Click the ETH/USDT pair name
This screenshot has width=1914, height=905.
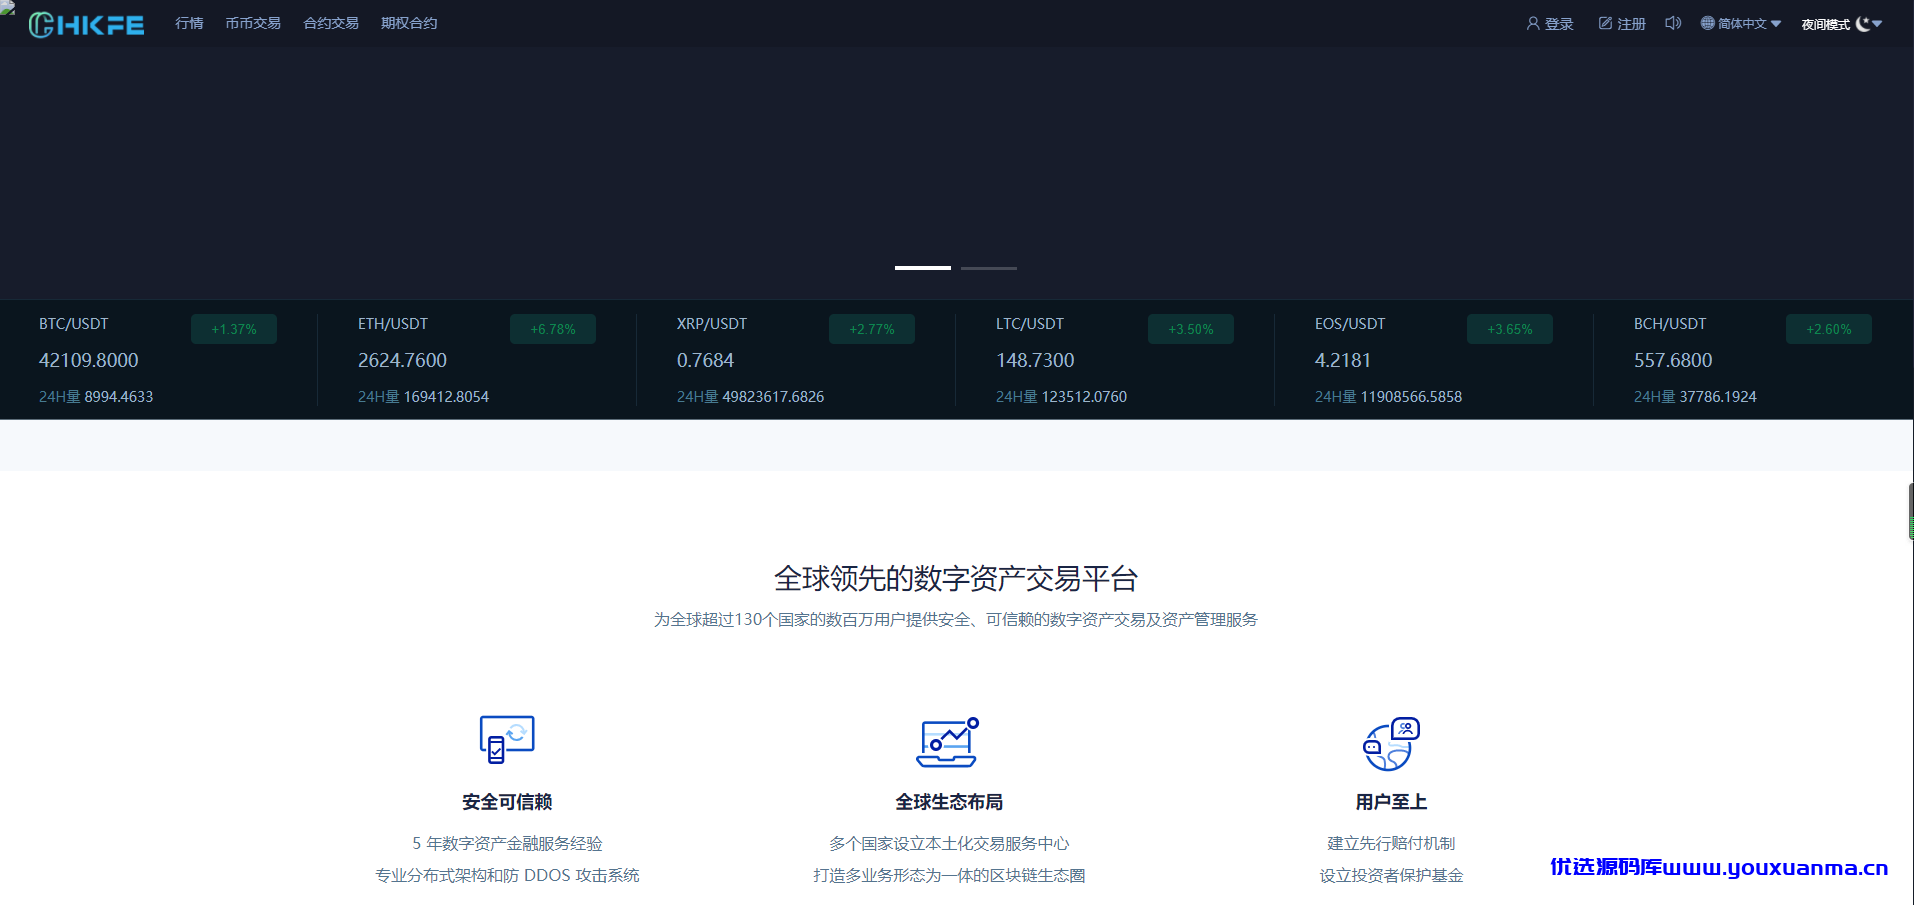[393, 324]
